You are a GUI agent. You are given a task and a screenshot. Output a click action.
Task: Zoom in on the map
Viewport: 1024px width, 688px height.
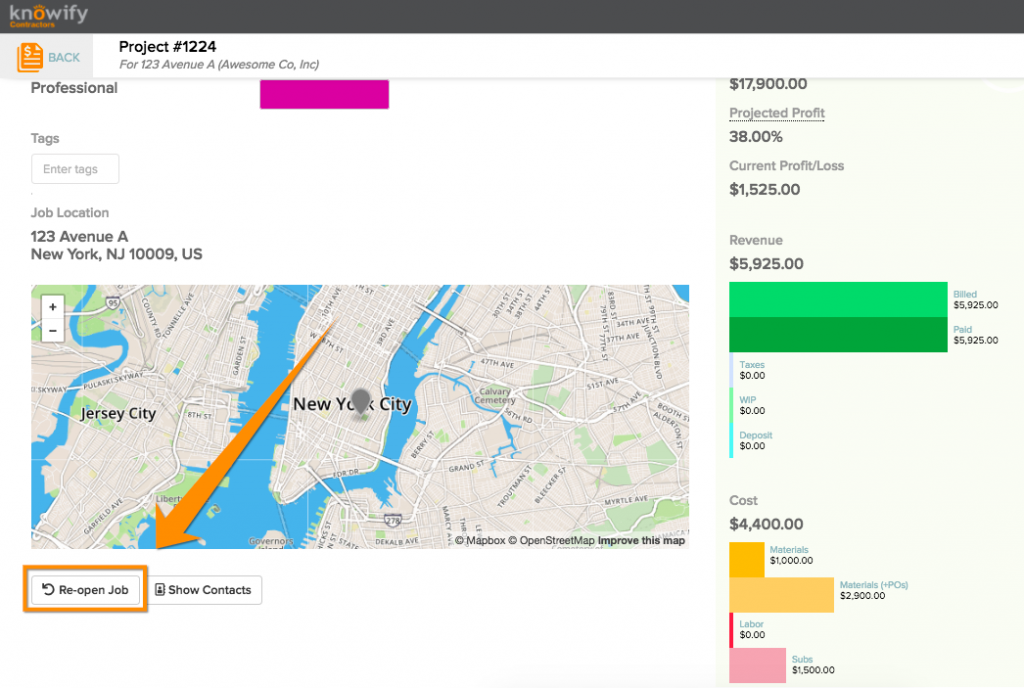[52, 306]
